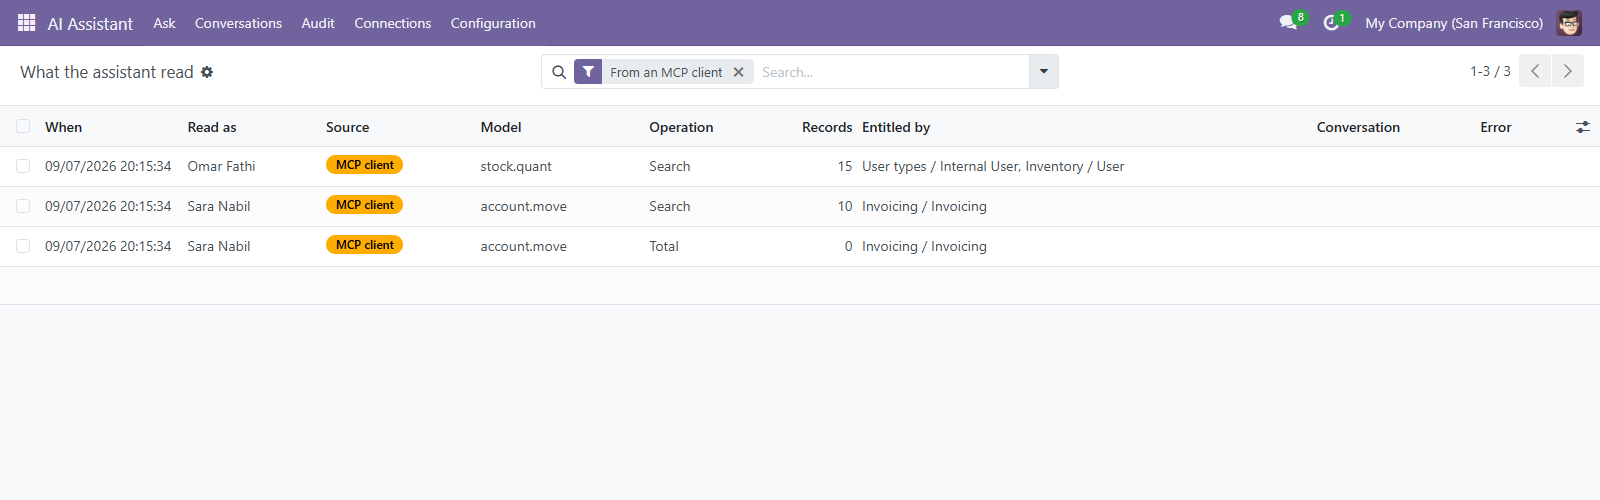Open the Ask menu
Screen dimensions: 1600x500
[164, 23]
